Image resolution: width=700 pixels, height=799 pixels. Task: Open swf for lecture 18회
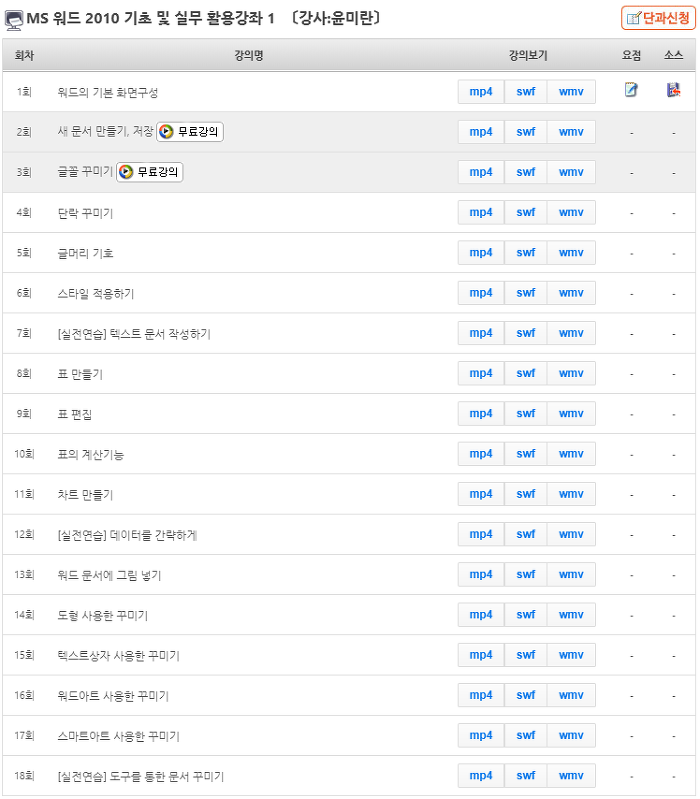point(526,776)
